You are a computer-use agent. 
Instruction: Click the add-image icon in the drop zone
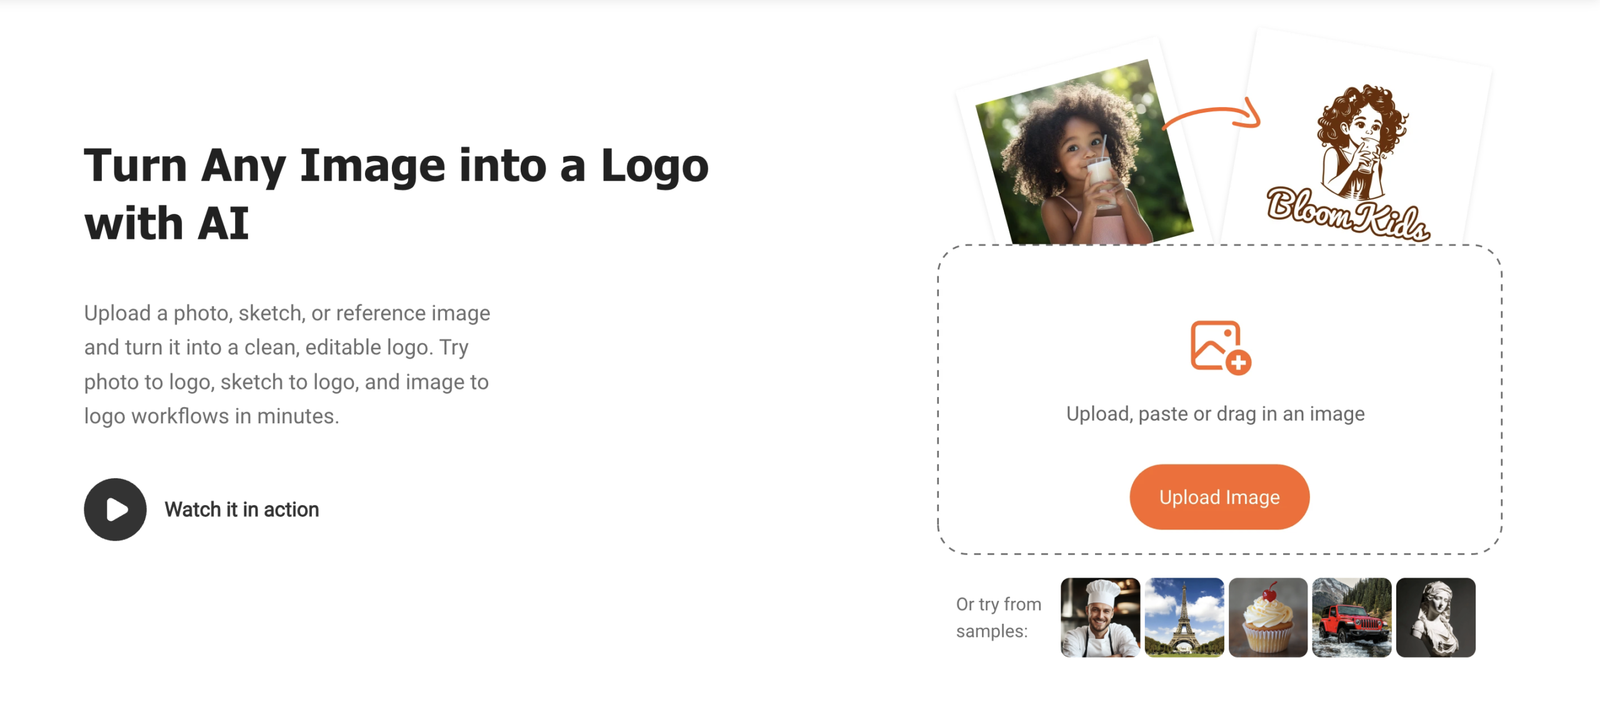tap(1220, 347)
